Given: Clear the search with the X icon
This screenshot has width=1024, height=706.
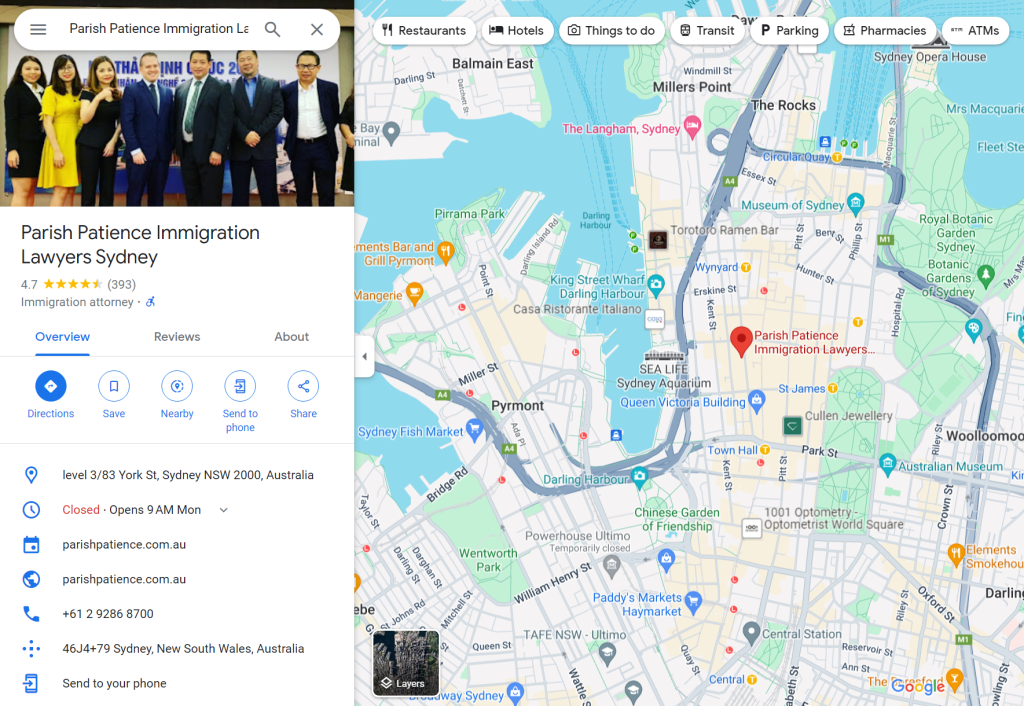Looking at the screenshot, I should (317, 29).
